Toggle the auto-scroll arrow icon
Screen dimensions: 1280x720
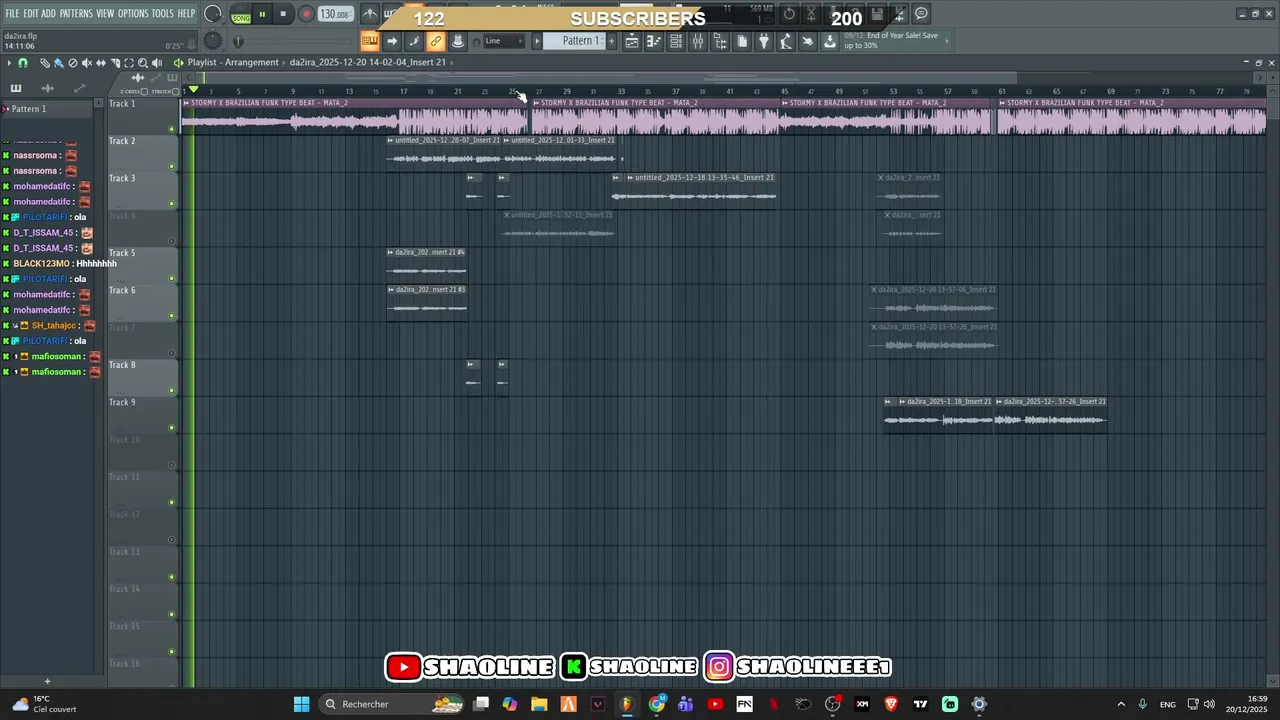[392, 41]
